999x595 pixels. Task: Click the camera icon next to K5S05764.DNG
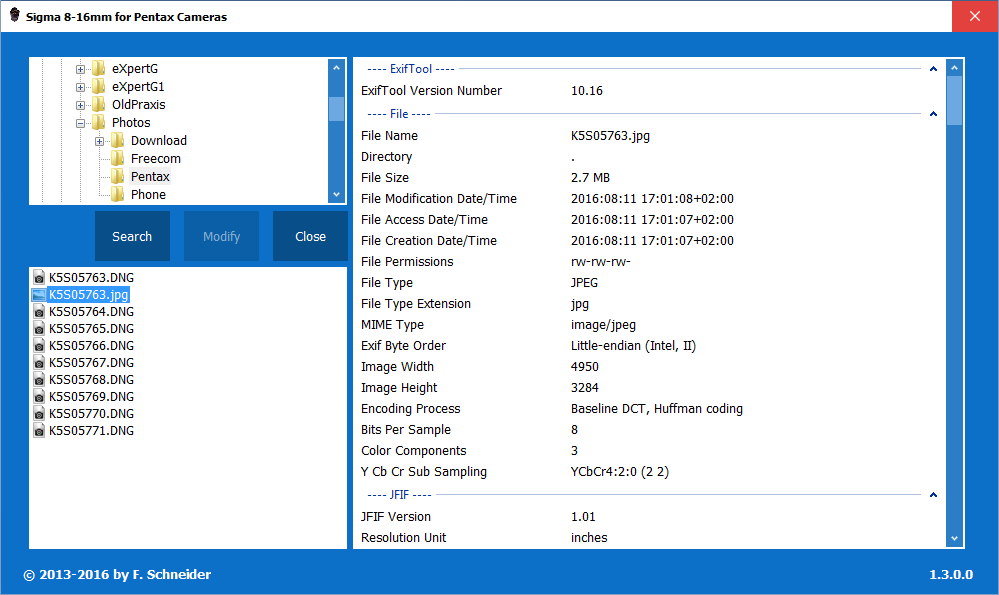(x=39, y=312)
